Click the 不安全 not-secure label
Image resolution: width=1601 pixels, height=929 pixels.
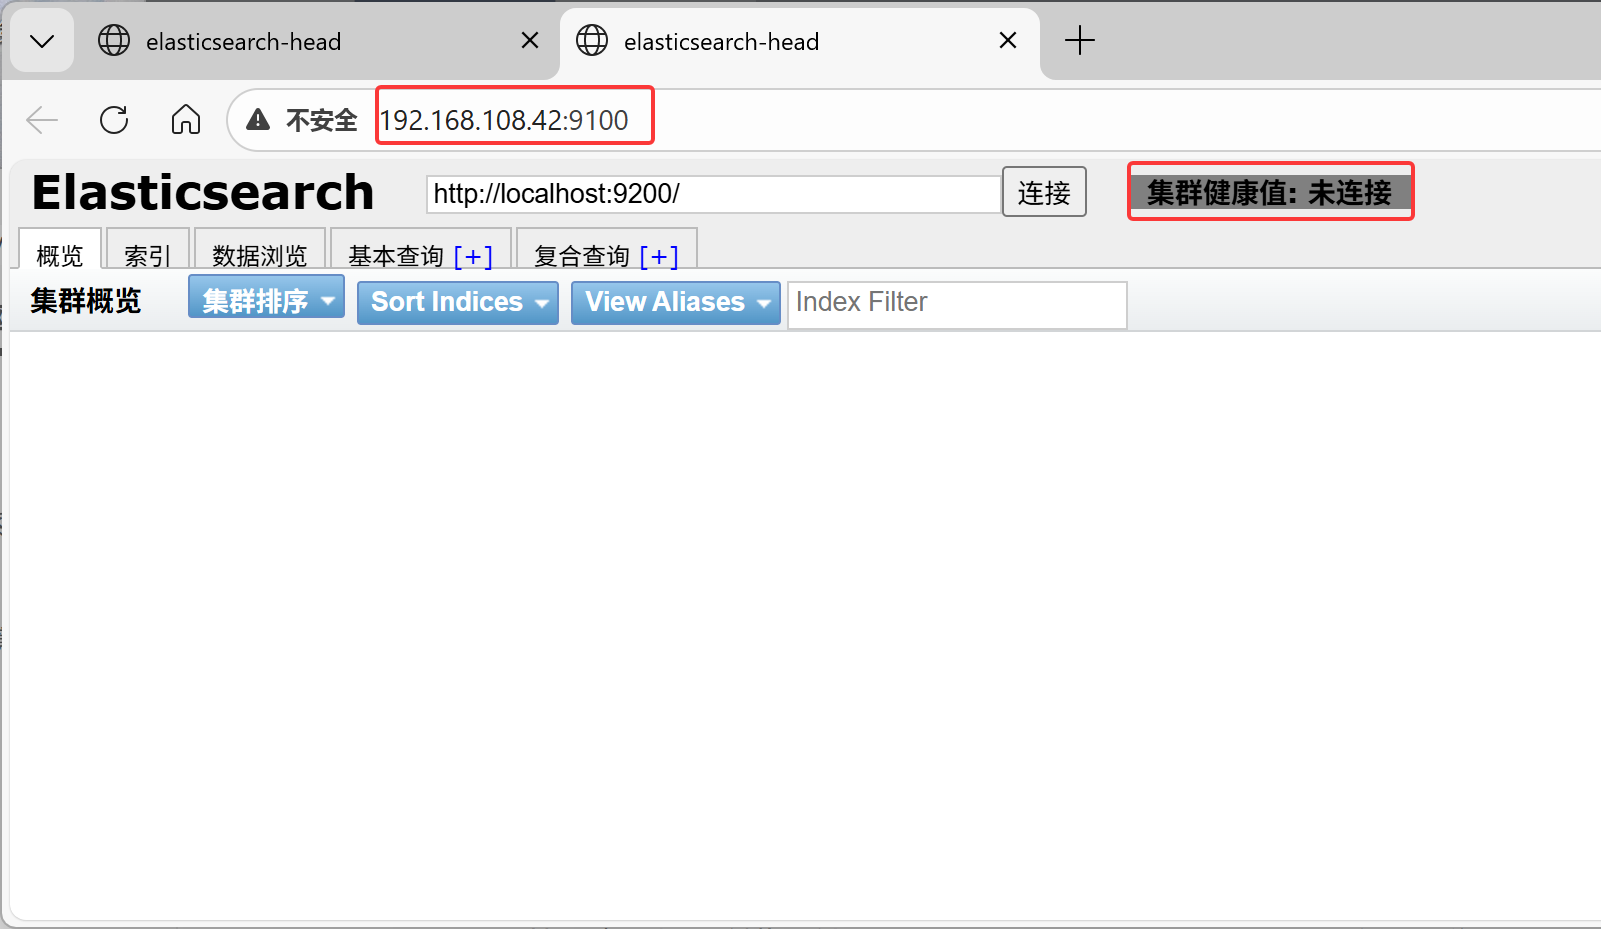pyautogui.click(x=322, y=120)
